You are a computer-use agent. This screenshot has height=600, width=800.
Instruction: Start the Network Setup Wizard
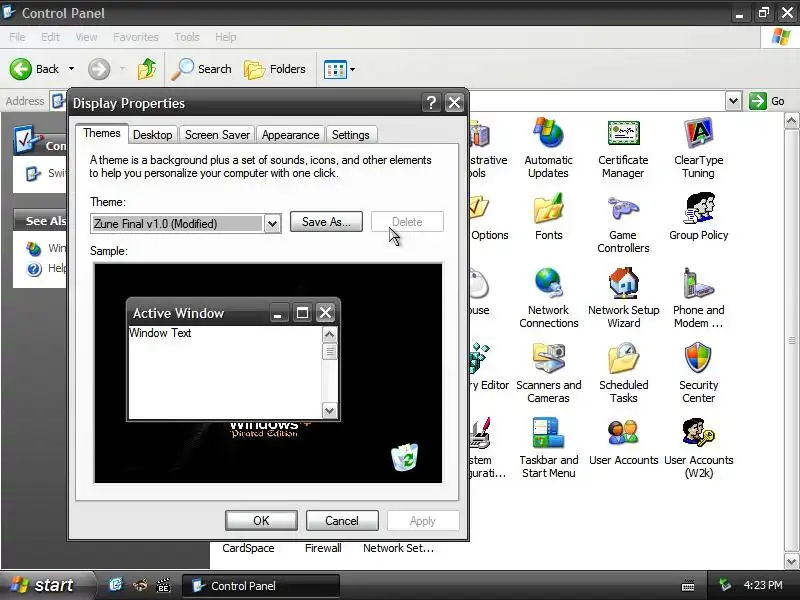pos(623,298)
